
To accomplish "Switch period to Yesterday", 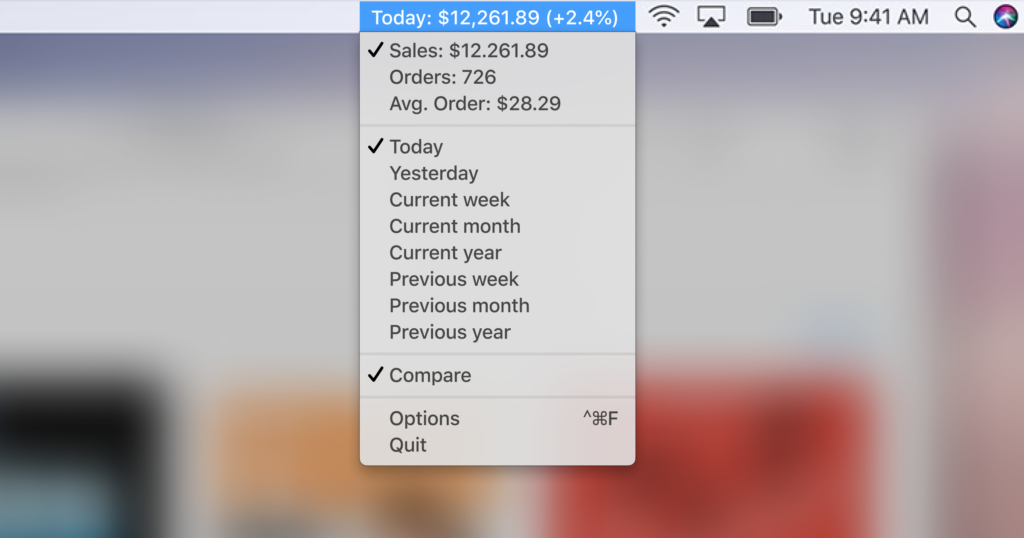I will click(497, 173).
